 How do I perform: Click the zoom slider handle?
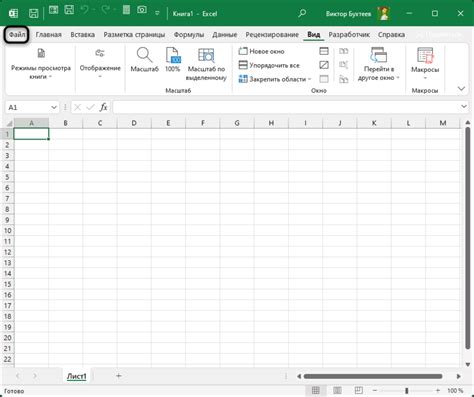point(407,390)
